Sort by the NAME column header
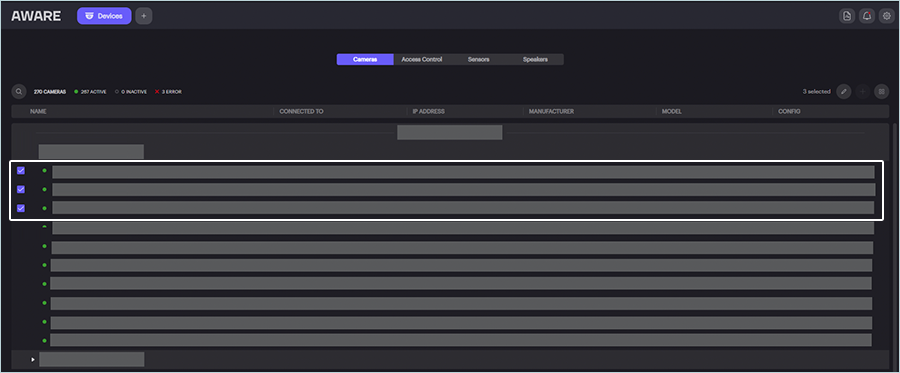 click(x=38, y=111)
